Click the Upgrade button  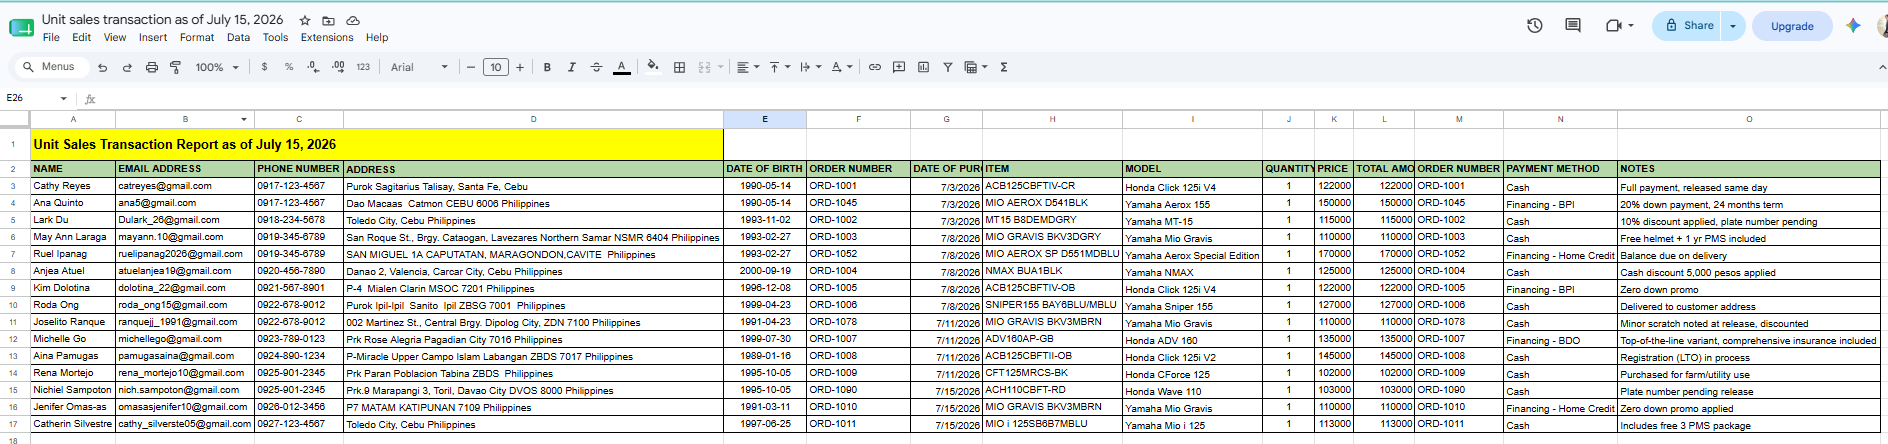1792,26
